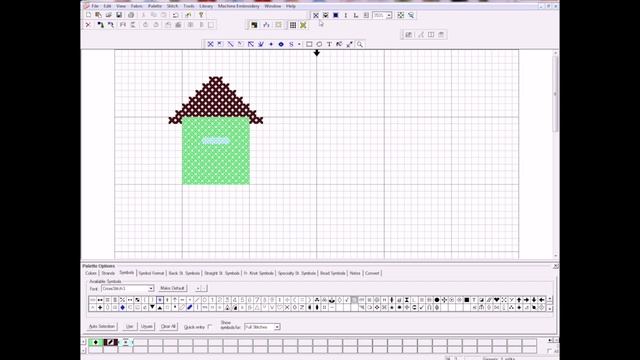Select the French knot dot tool
This screenshot has height=360, width=640.
point(271,44)
